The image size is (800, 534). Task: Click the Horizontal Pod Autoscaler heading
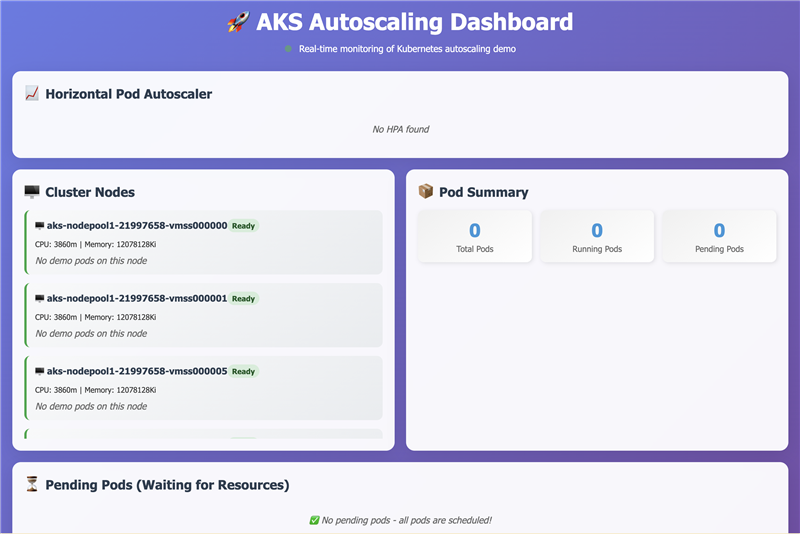[x=129, y=94]
